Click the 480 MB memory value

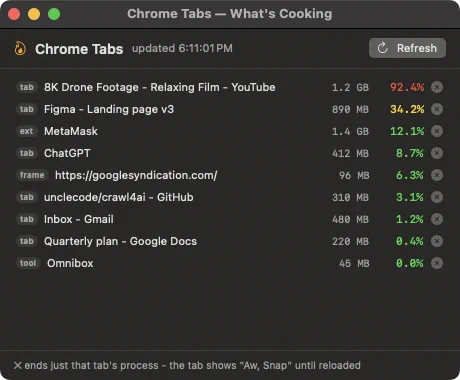[350, 219]
